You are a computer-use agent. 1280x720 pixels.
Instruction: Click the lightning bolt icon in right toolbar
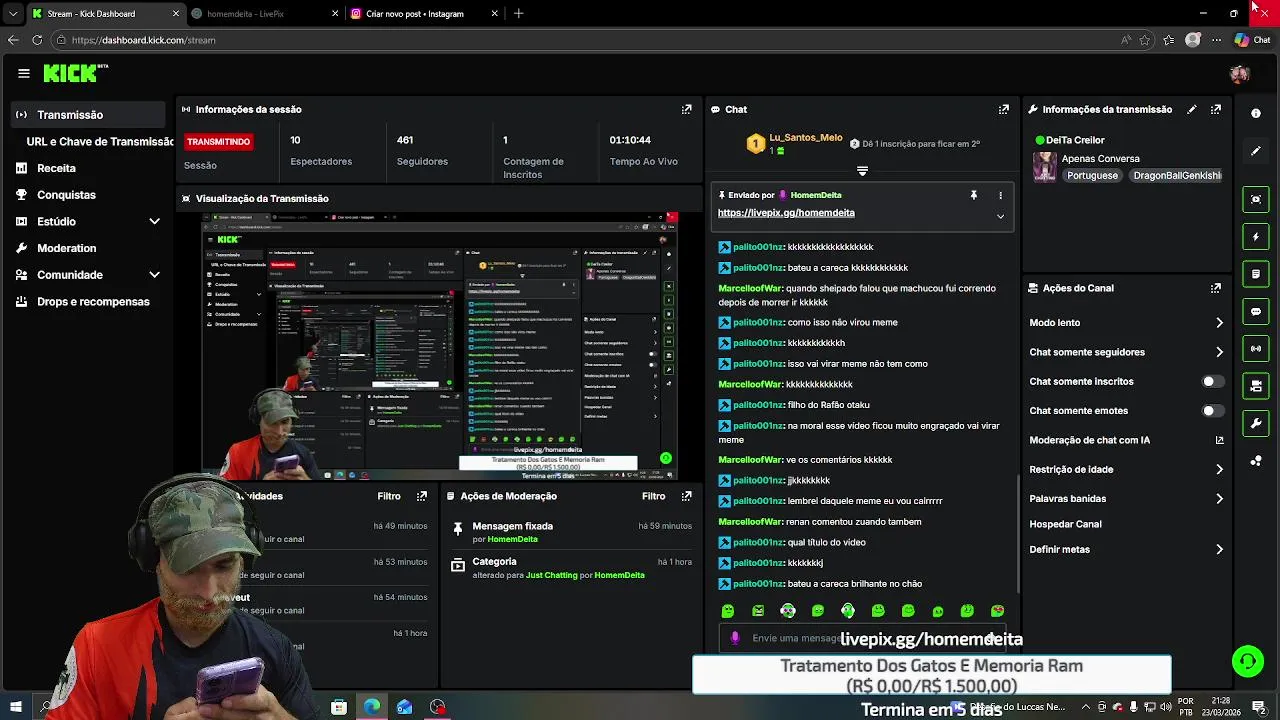(1256, 237)
